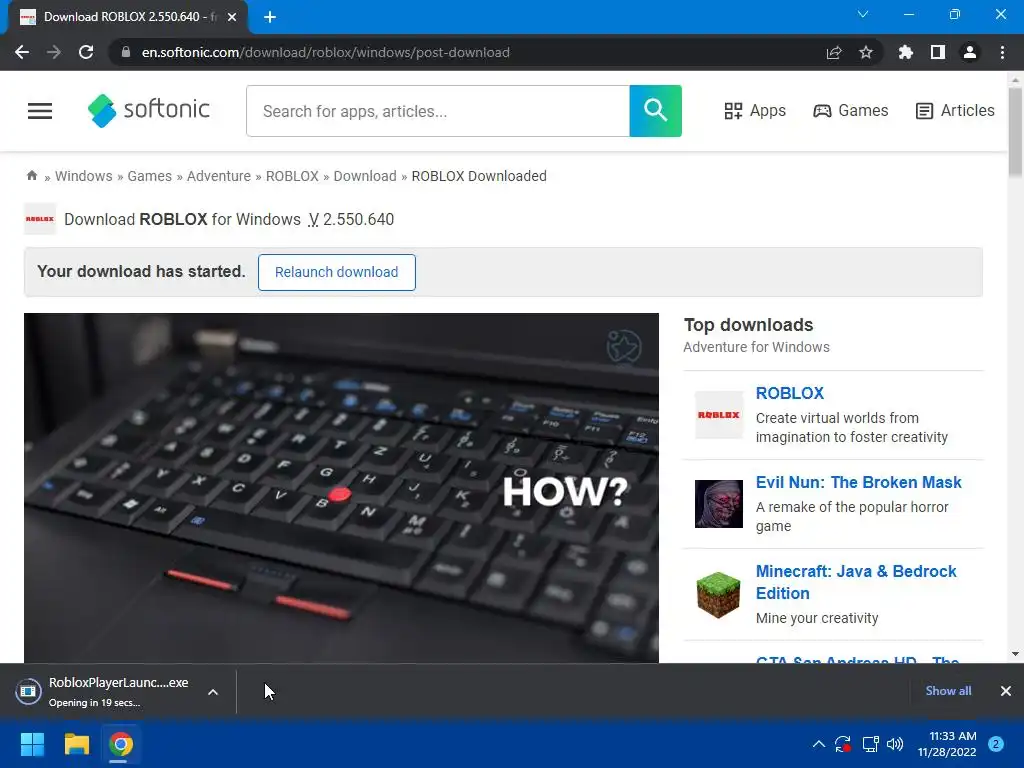1024x768 pixels.
Task: Open Minecraft: Java & Bedrock Edition
Action: [856, 582]
